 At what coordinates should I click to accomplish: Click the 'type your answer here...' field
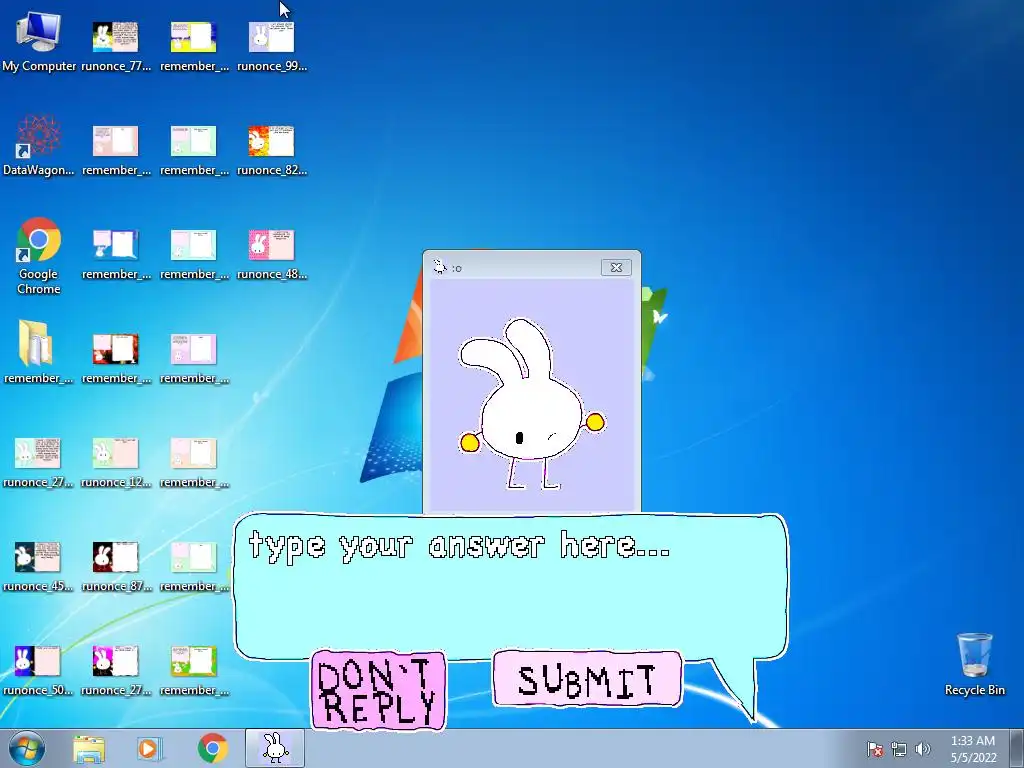pos(511,586)
